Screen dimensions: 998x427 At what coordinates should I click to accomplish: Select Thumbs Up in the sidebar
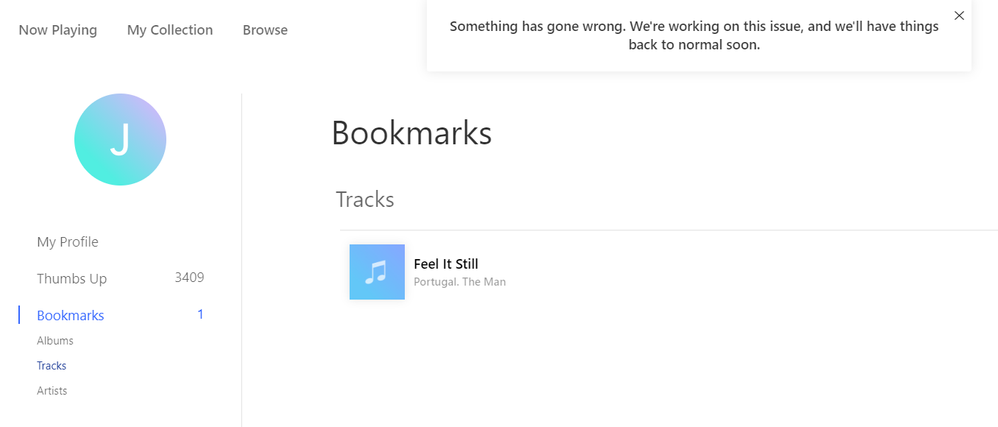coord(72,279)
